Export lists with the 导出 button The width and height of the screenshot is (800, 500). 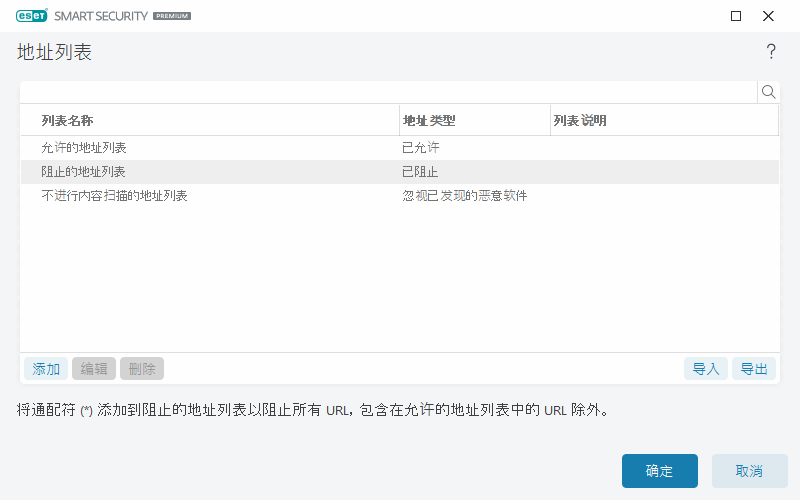(754, 369)
